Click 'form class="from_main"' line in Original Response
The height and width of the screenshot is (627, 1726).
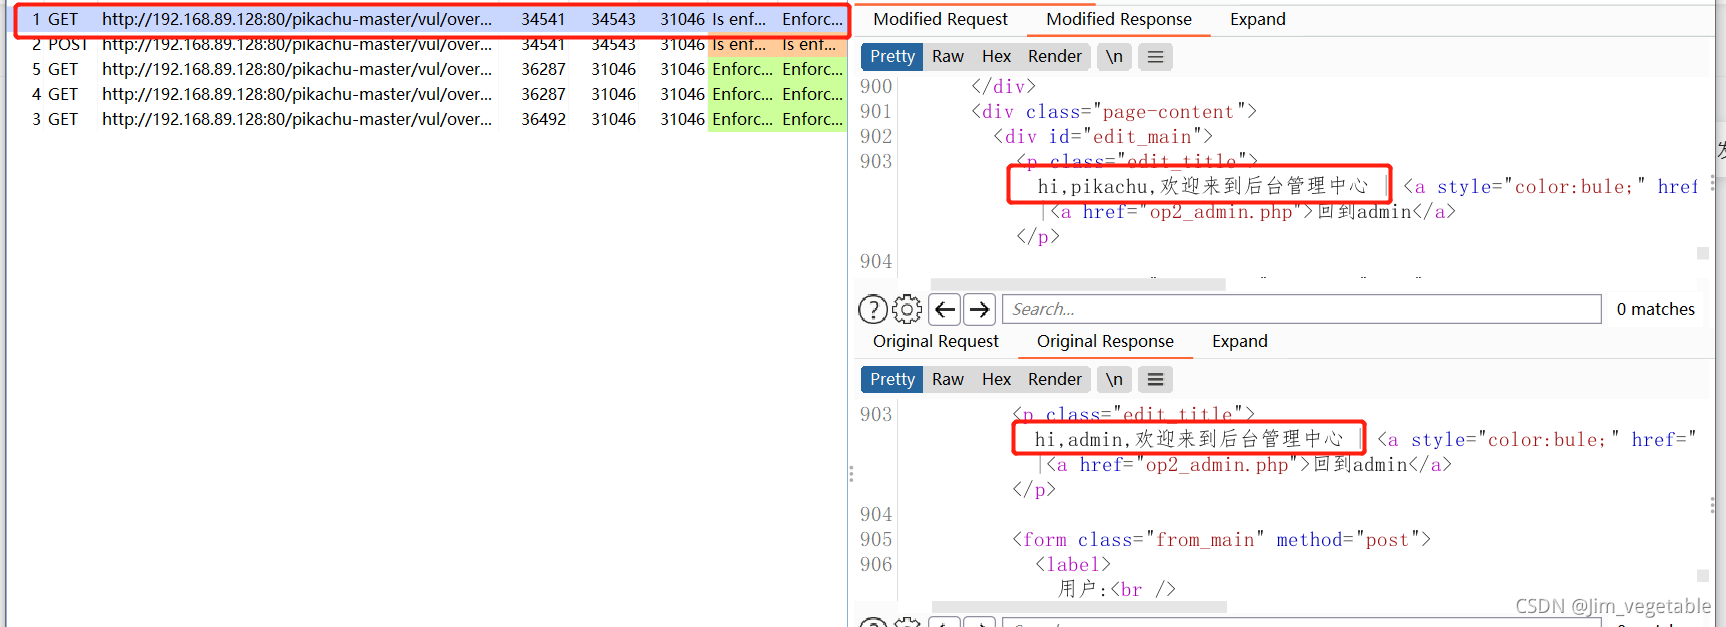tap(1221, 540)
